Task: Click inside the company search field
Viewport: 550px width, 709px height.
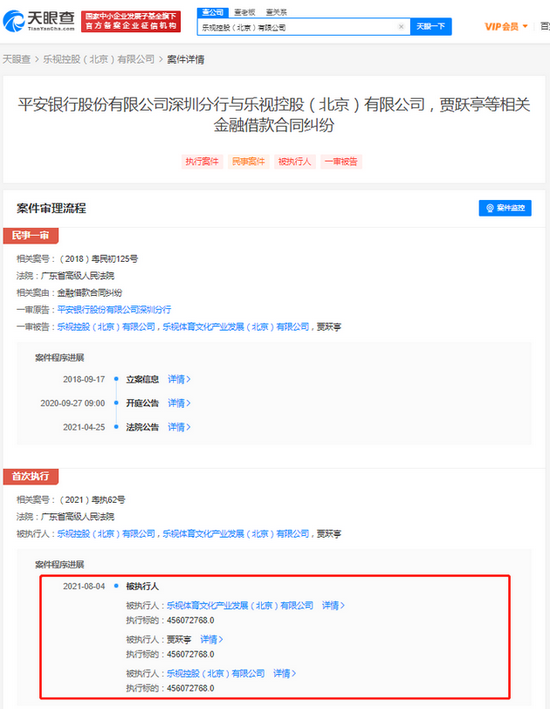Action: [298, 27]
